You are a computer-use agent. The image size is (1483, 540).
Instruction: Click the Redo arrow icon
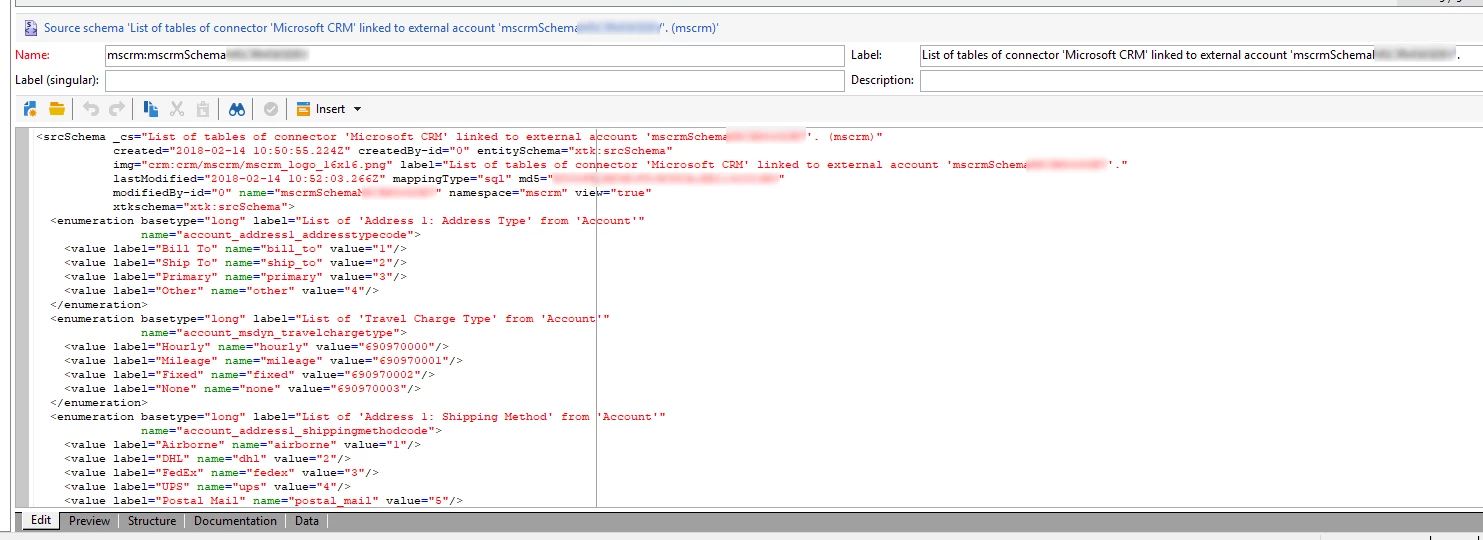tap(117, 109)
